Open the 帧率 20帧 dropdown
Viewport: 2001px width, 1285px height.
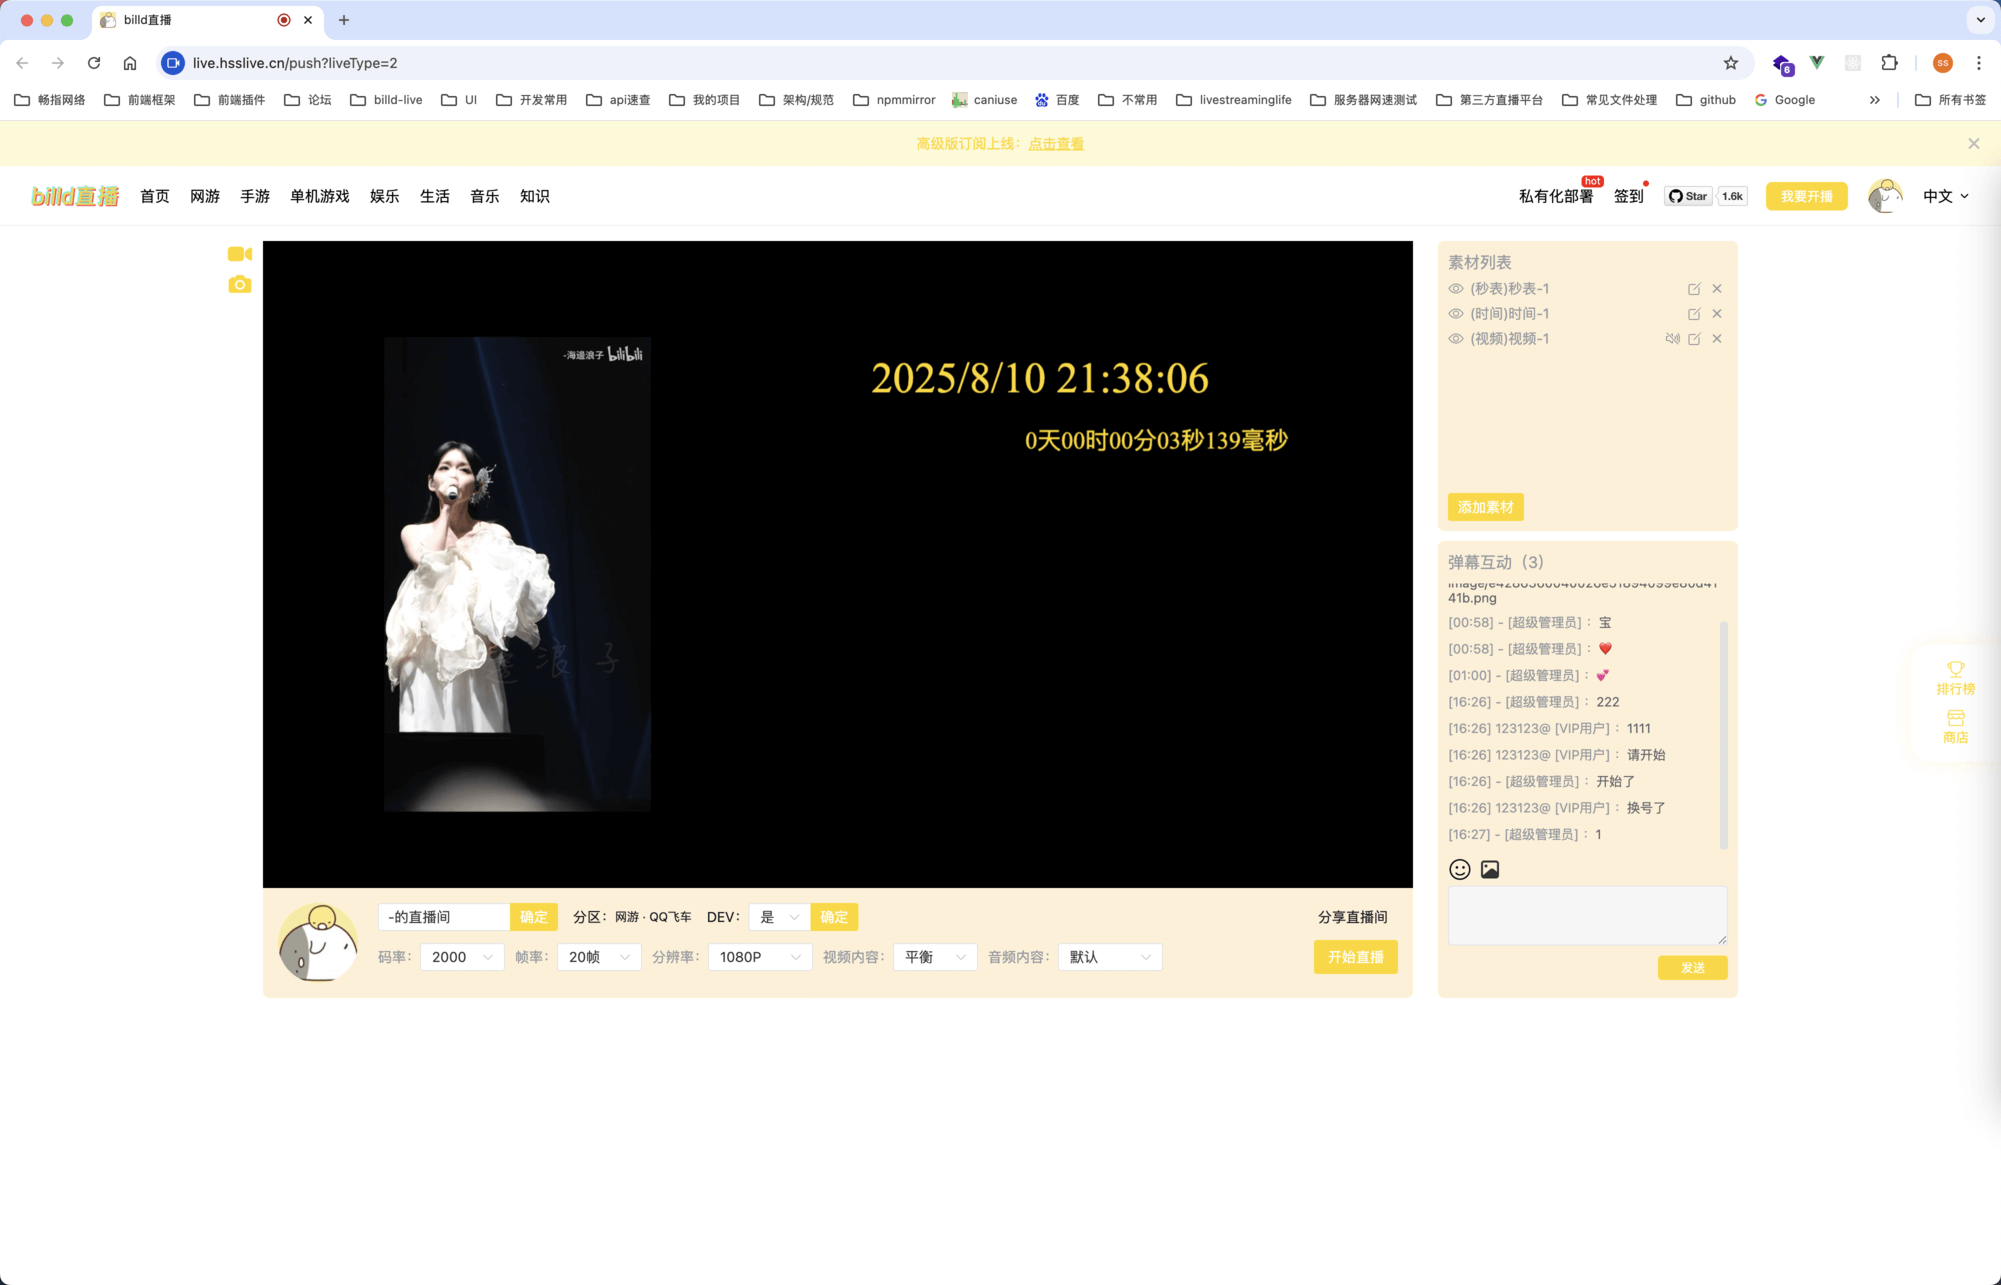[x=599, y=957]
